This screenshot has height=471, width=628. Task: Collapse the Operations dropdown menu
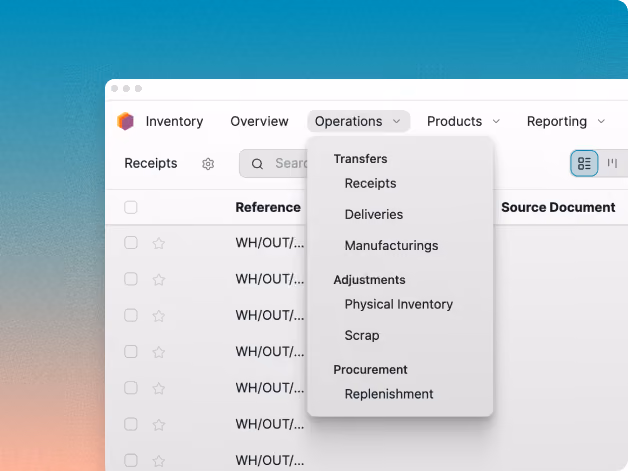coord(358,121)
